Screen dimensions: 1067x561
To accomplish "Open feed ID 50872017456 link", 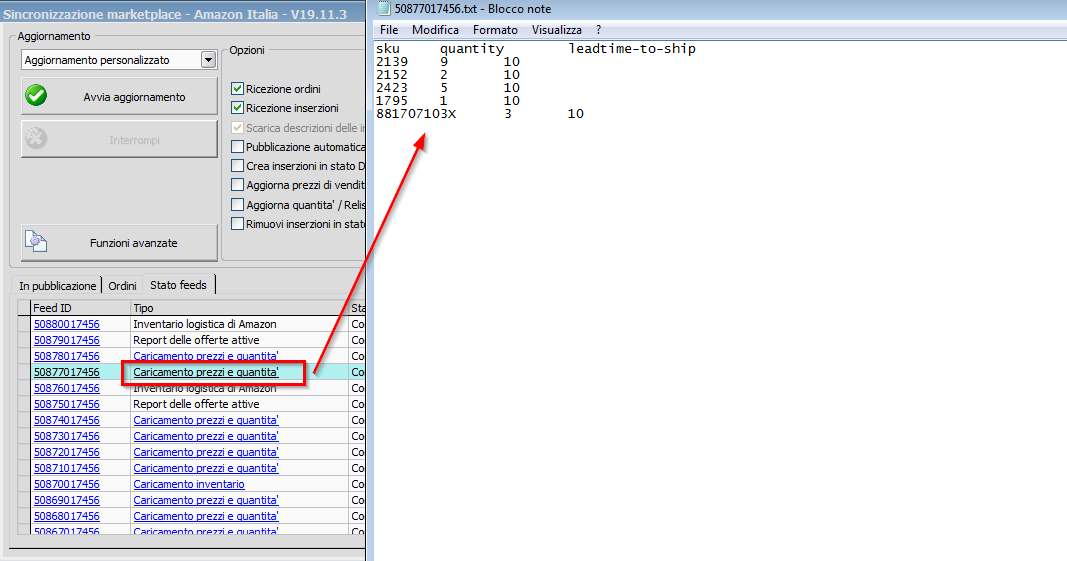I will click(x=67, y=452).
